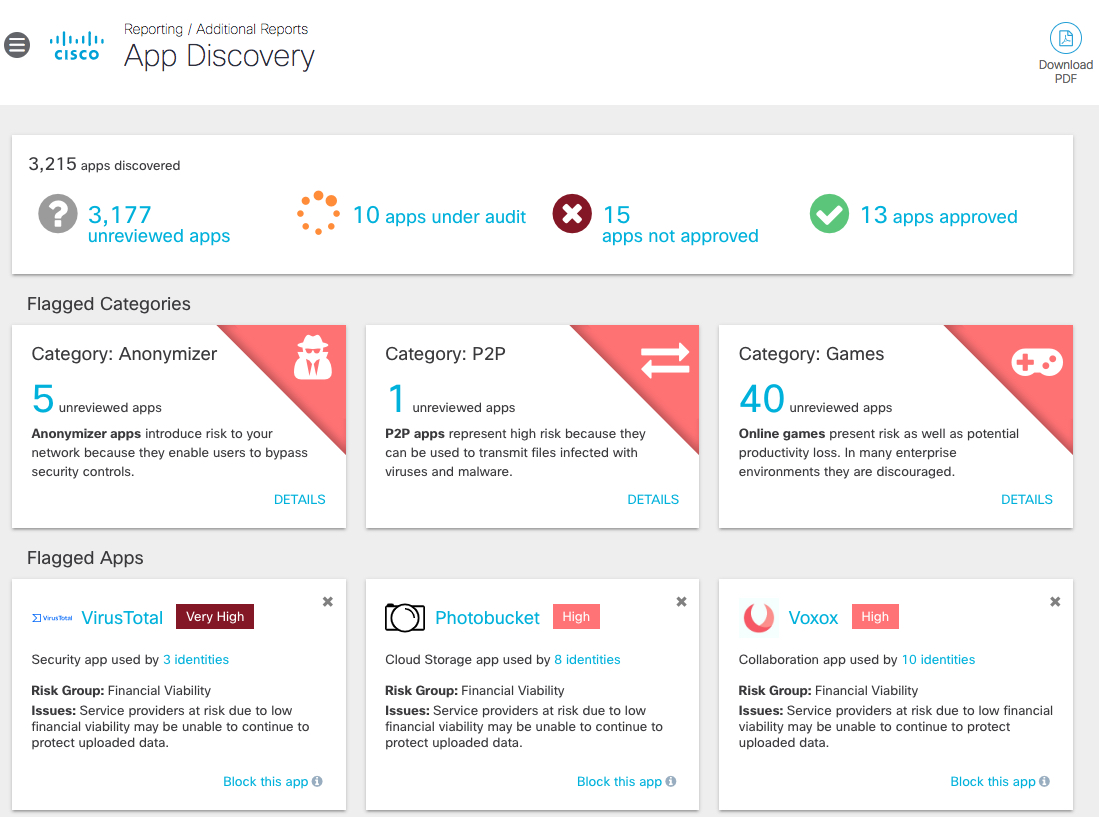Open the 3,177 unreviewed apps list
1099x817 pixels.
click(x=158, y=224)
